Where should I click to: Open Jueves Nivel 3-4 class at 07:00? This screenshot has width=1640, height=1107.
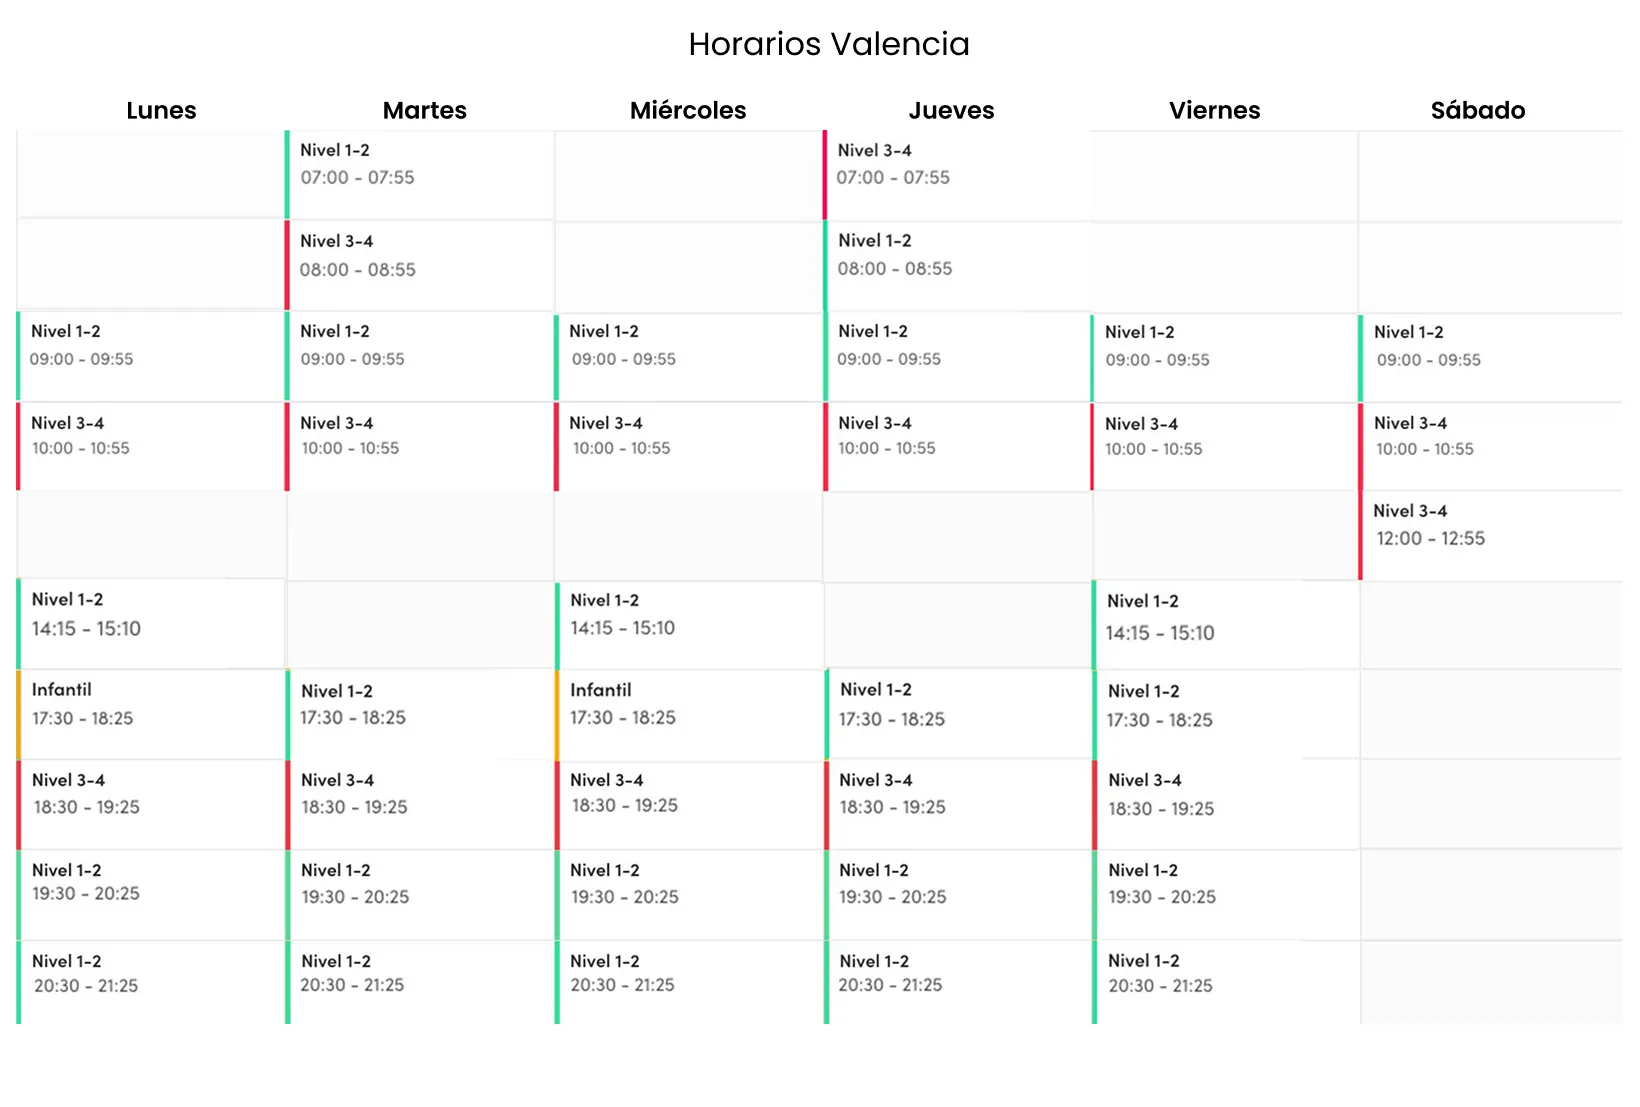956,174
